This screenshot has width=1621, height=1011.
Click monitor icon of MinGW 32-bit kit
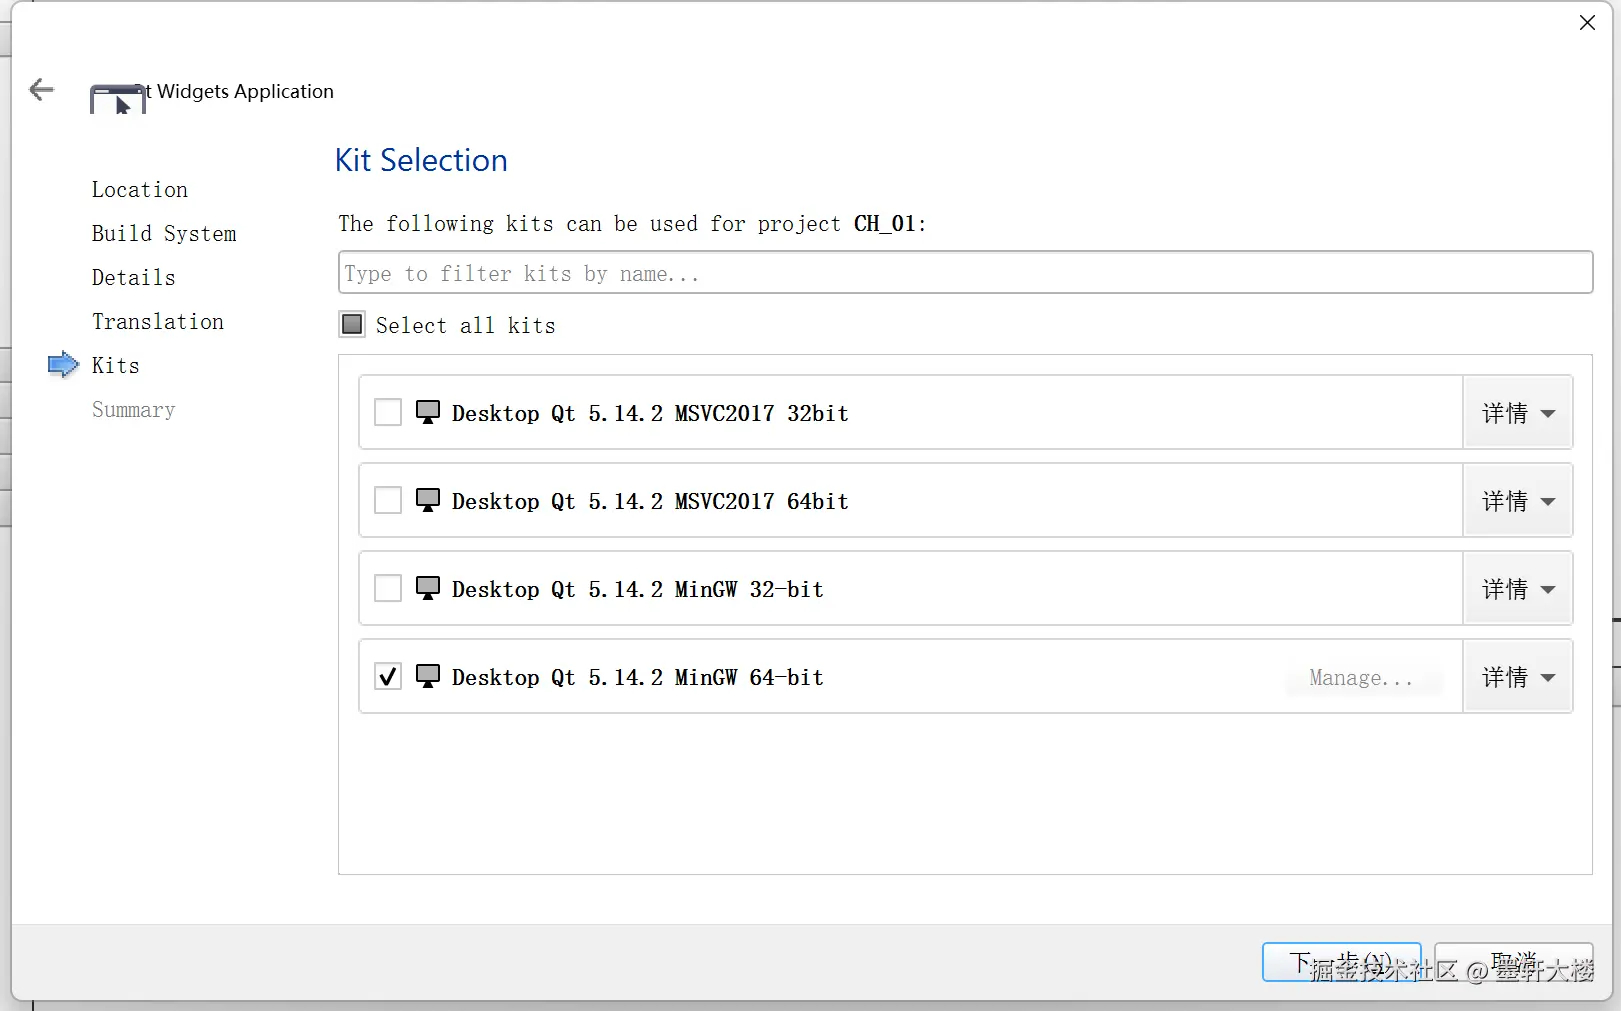point(428,588)
